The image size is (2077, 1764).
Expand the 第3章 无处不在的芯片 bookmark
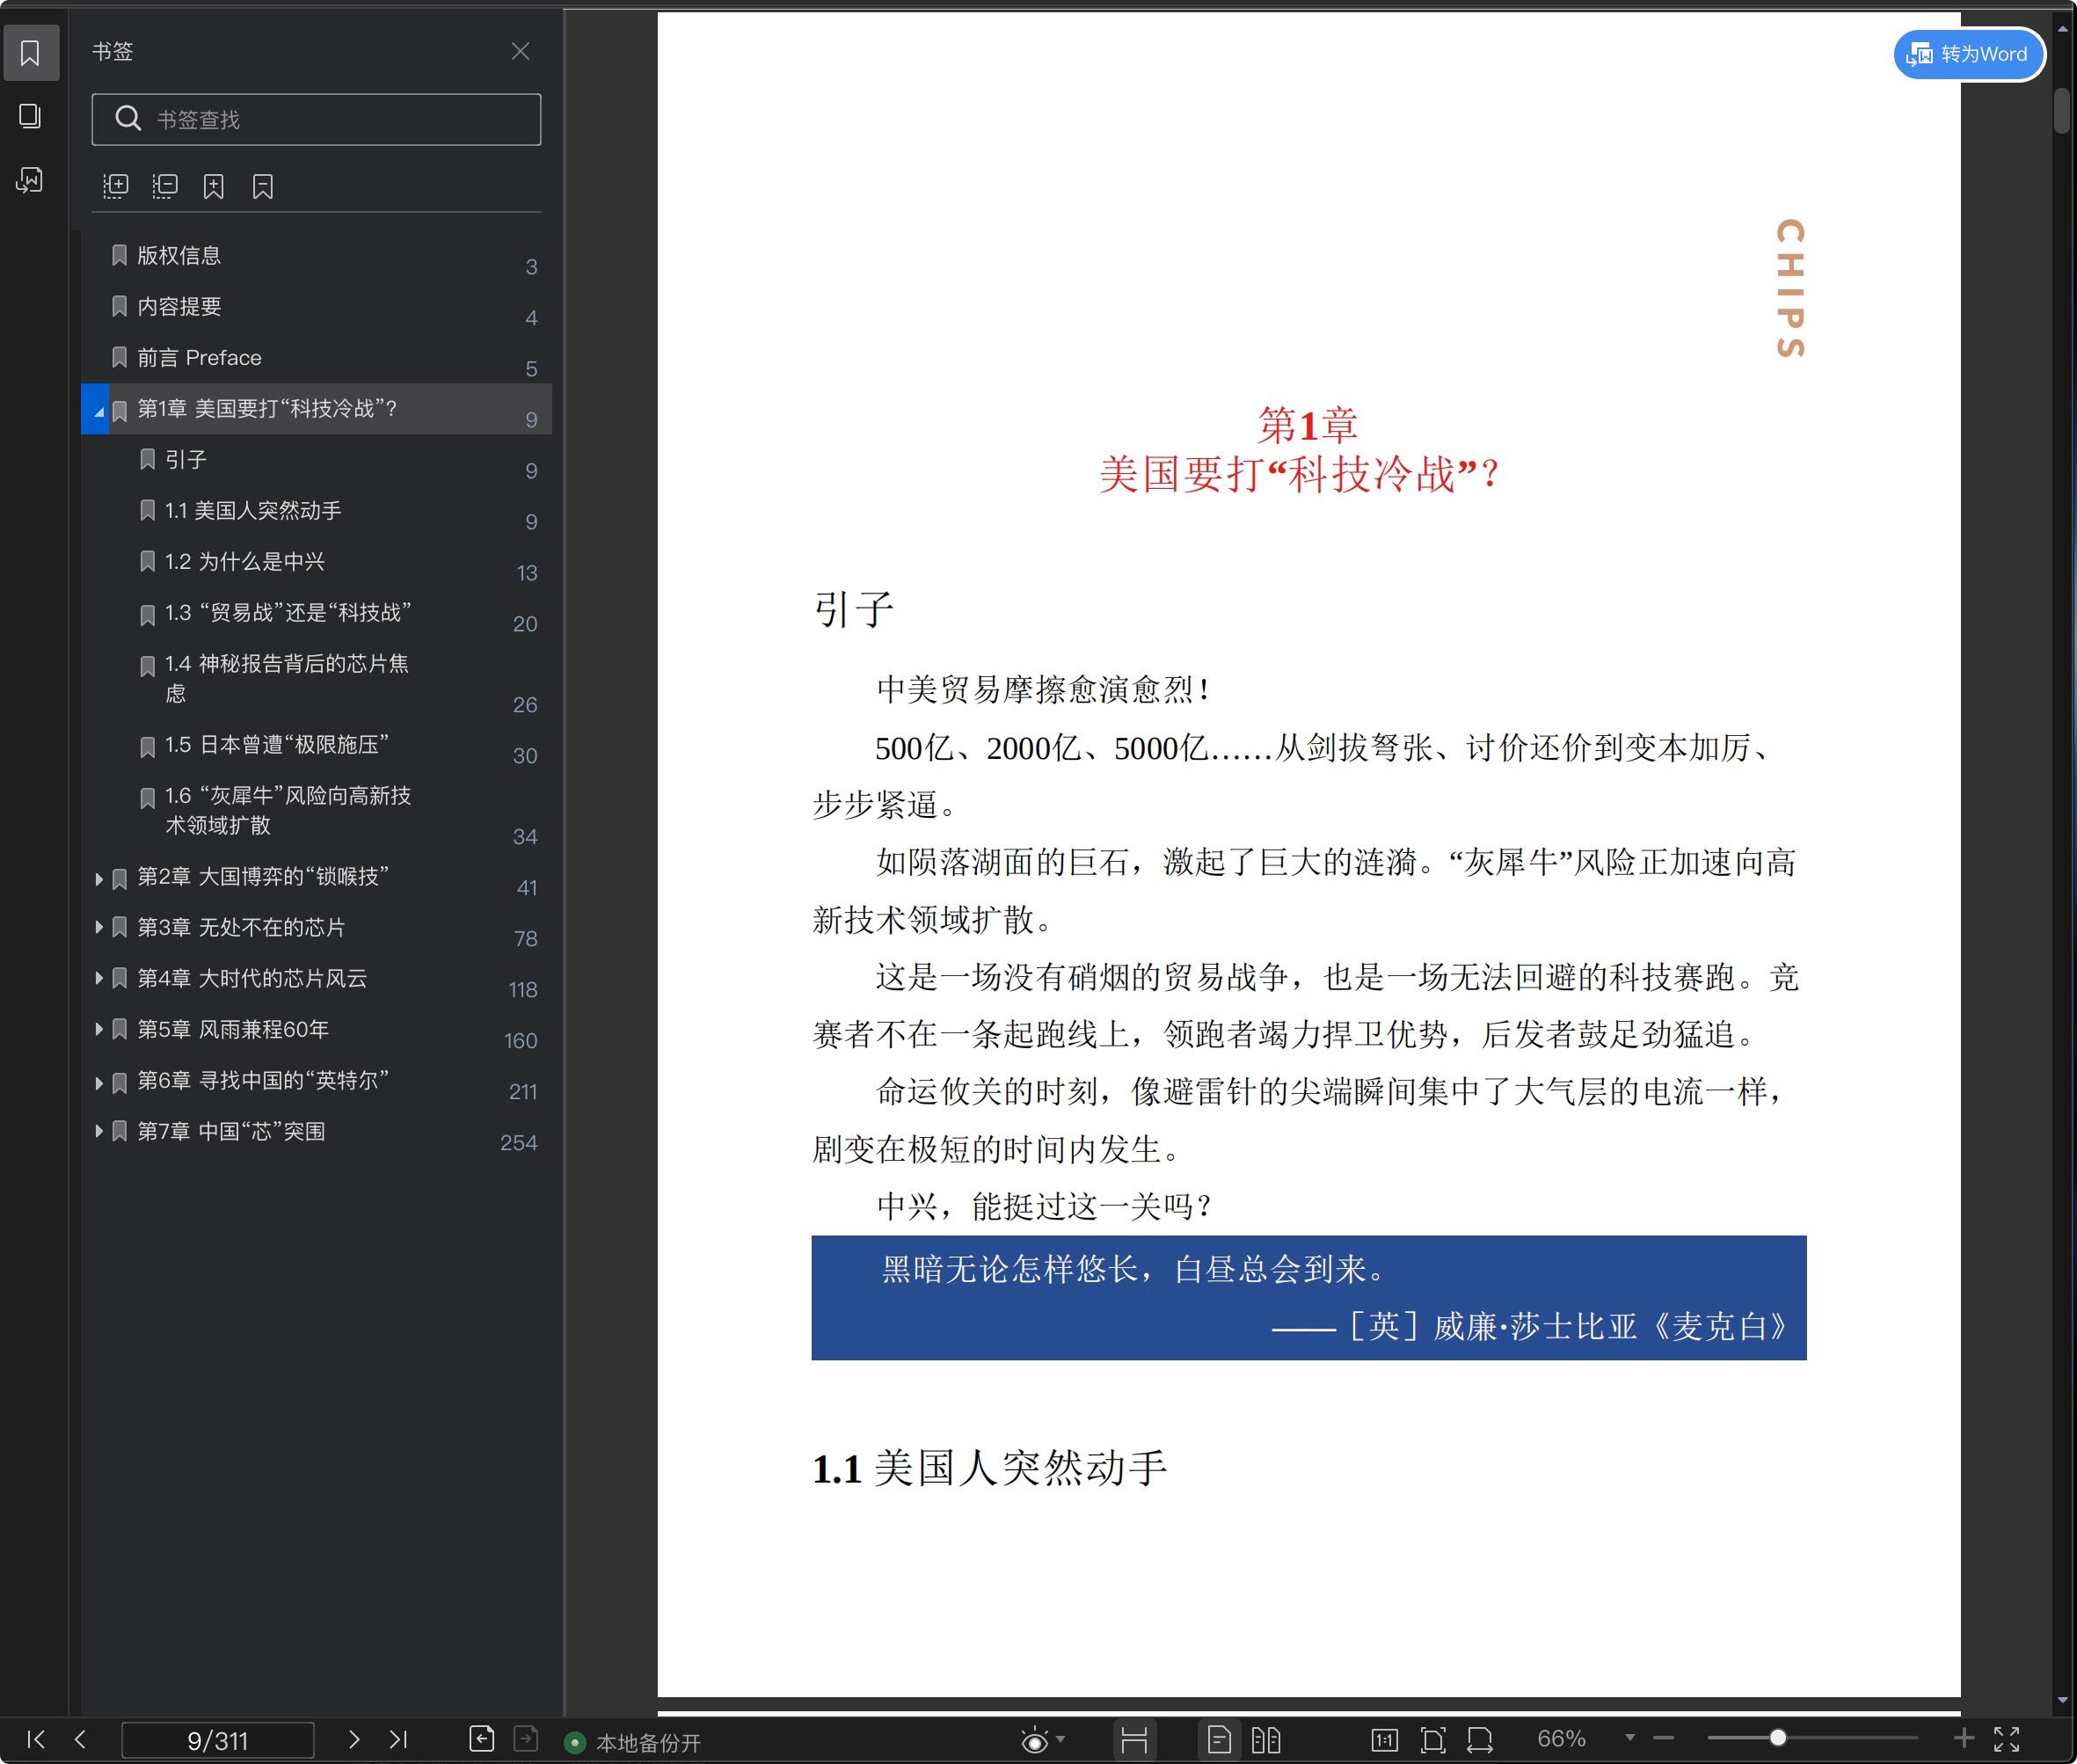point(99,928)
